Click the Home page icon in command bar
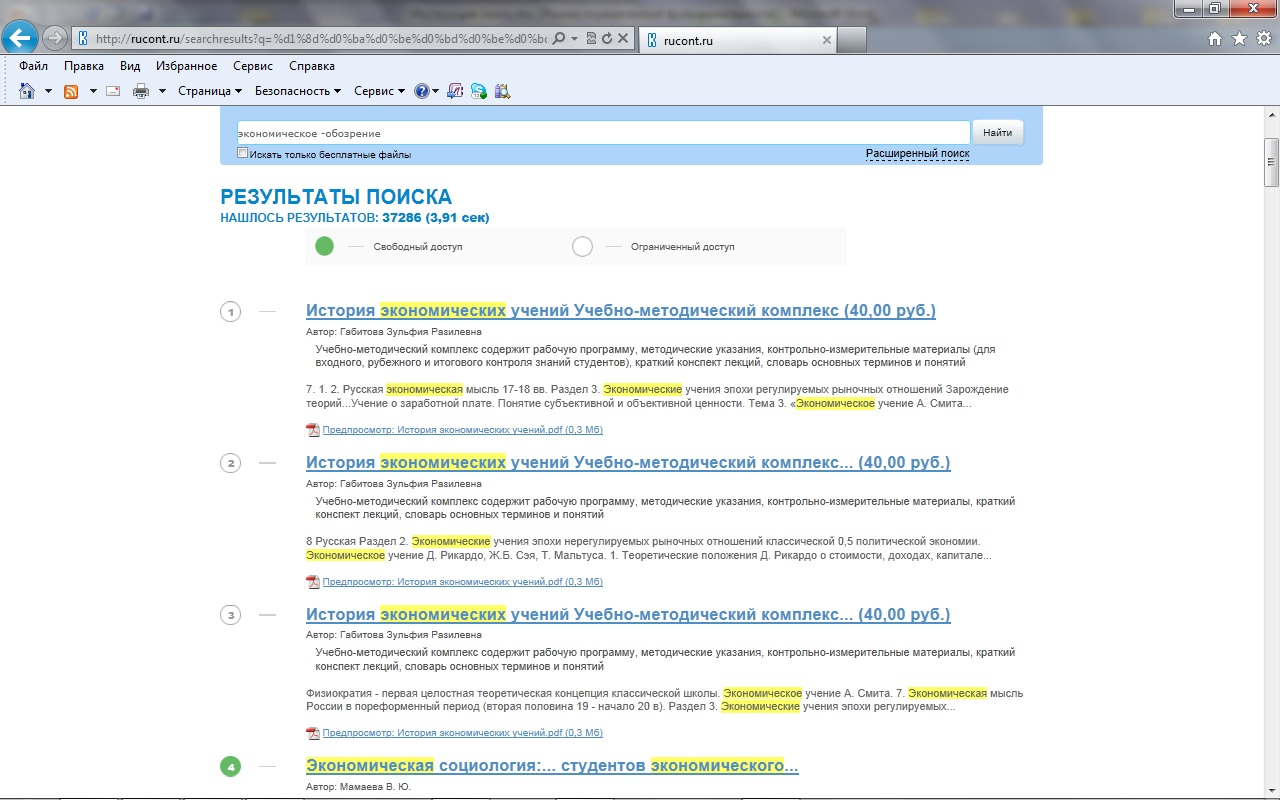Viewport: 1280px width, 800px height. (x=27, y=91)
